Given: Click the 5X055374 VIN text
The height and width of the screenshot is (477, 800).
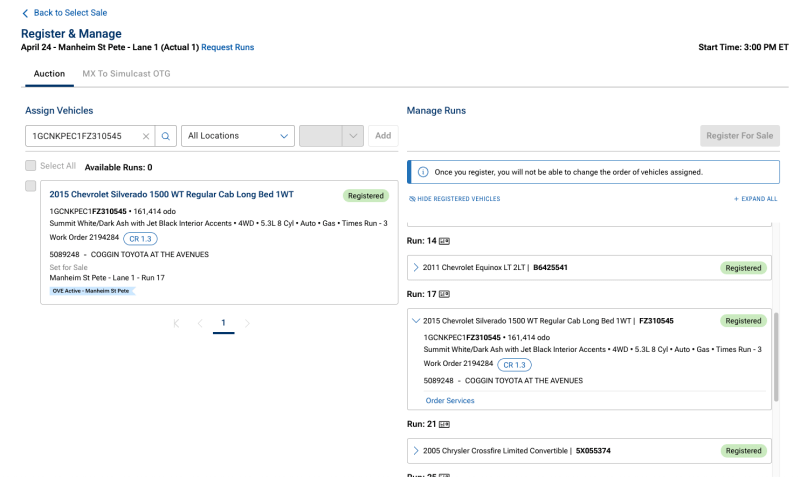Looking at the screenshot, I should pyautogui.click(x=593, y=451).
